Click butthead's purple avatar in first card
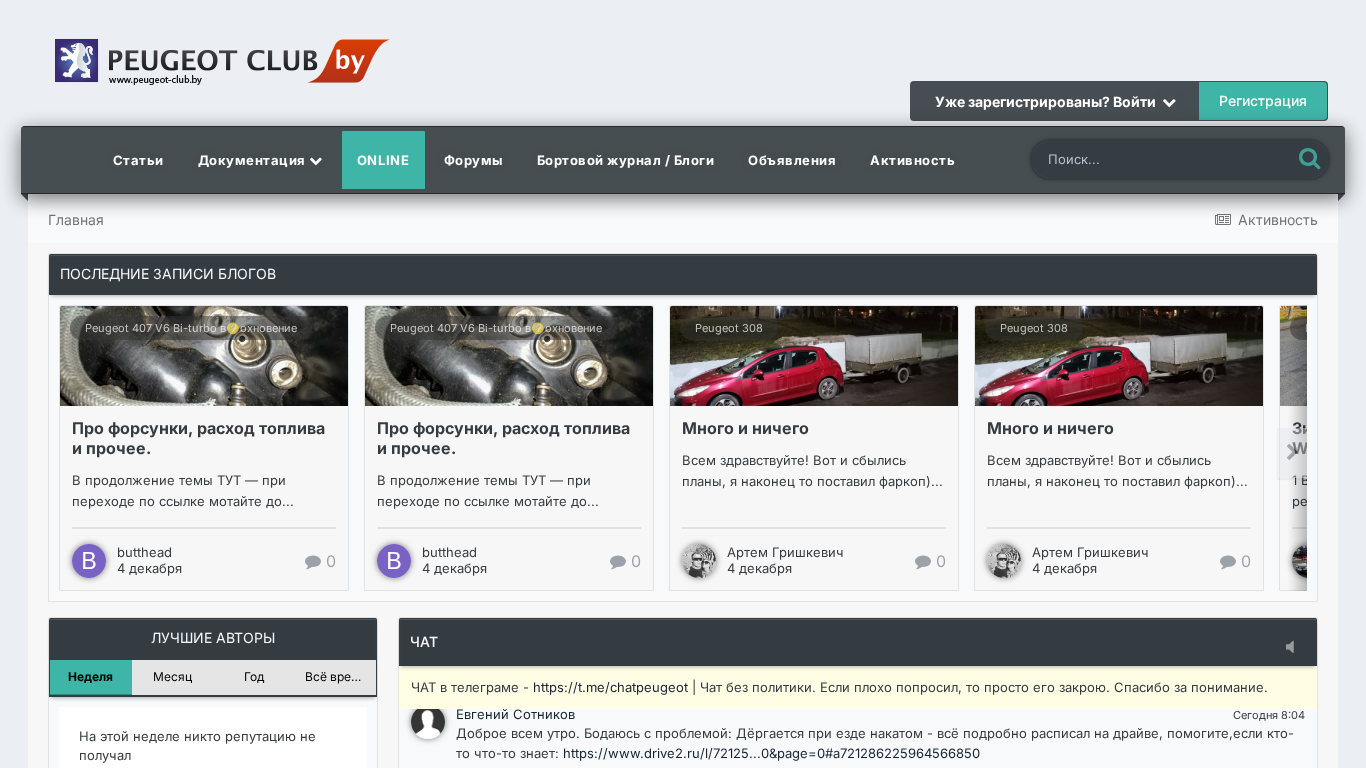Image resolution: width=1366 pixels, height=768 pixels. pos(88,561)
